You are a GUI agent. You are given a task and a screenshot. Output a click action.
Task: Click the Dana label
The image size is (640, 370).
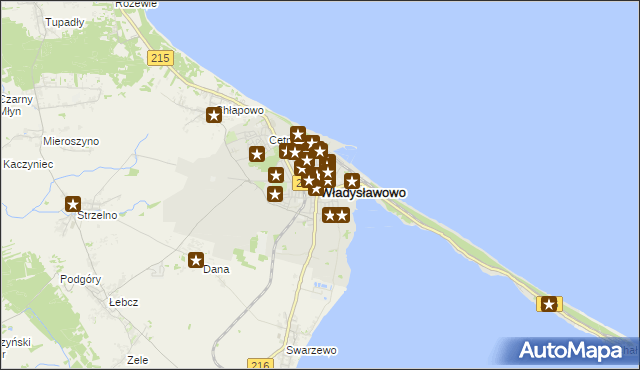(x=216, y=269)
